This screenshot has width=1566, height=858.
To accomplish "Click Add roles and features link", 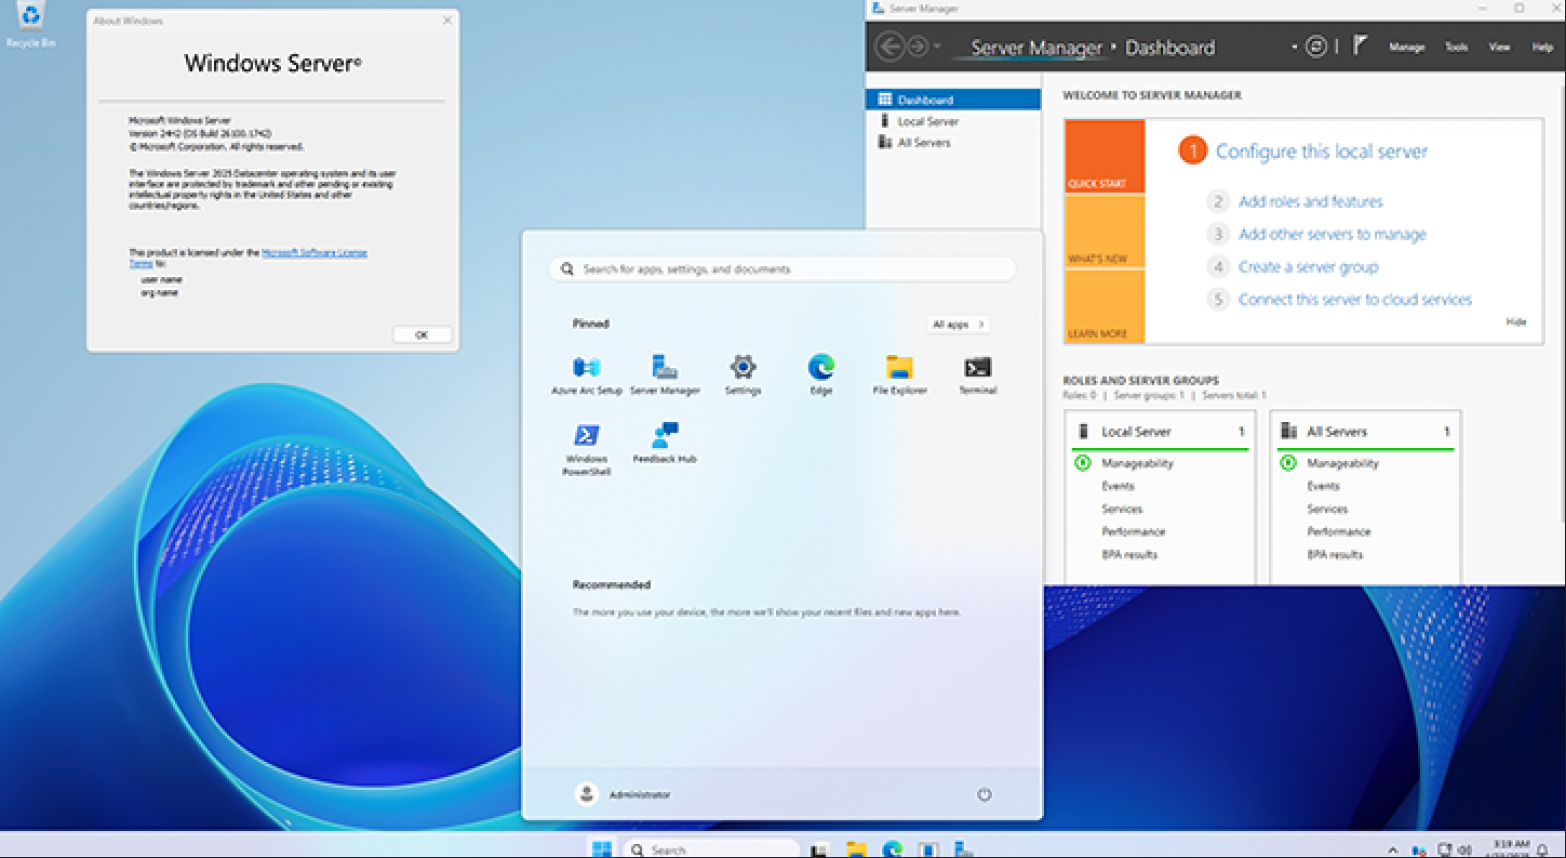I will [1310, 201].
